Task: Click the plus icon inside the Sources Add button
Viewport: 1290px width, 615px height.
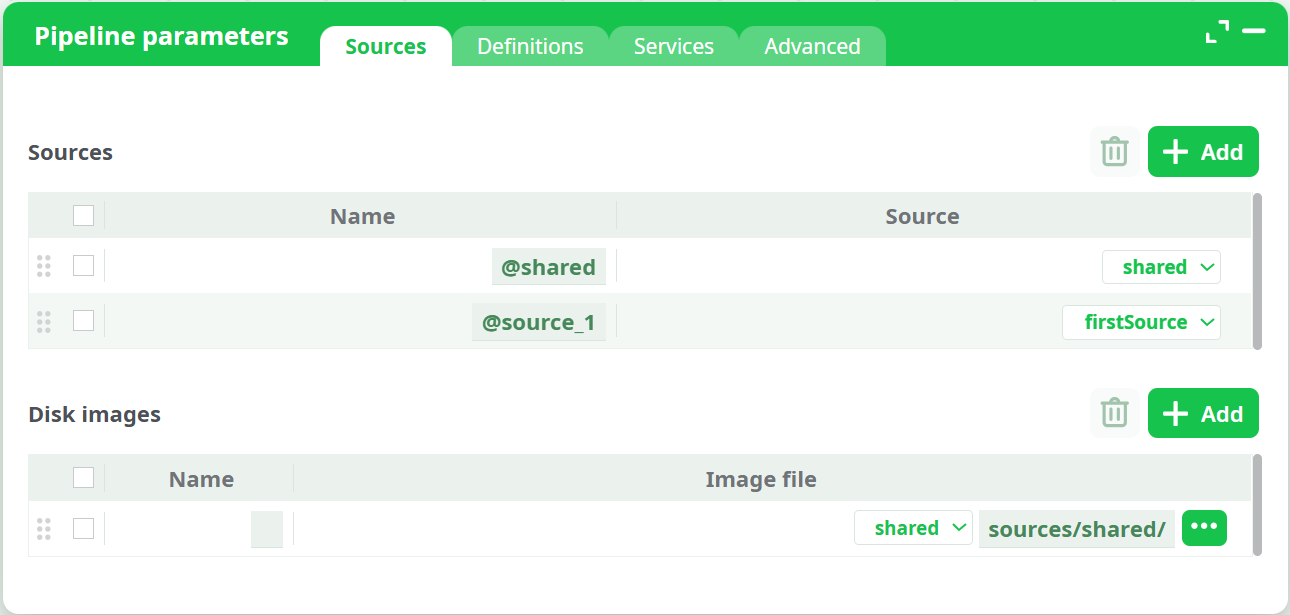Action: pyautogui.click(x=1175, y=151)
